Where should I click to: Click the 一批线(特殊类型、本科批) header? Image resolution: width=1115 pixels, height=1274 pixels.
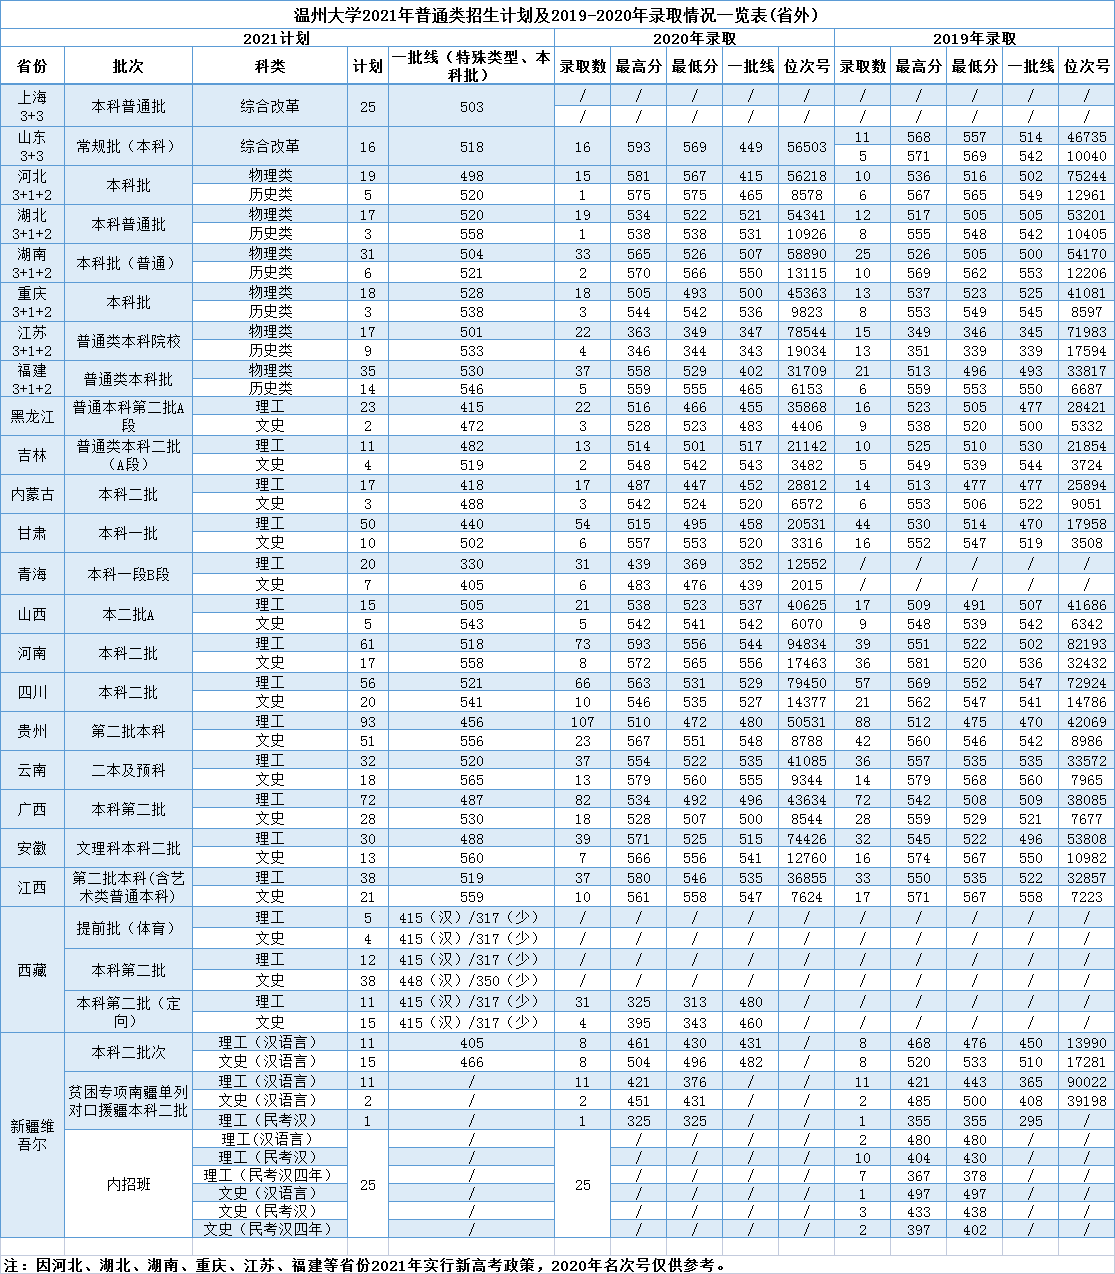471,66
